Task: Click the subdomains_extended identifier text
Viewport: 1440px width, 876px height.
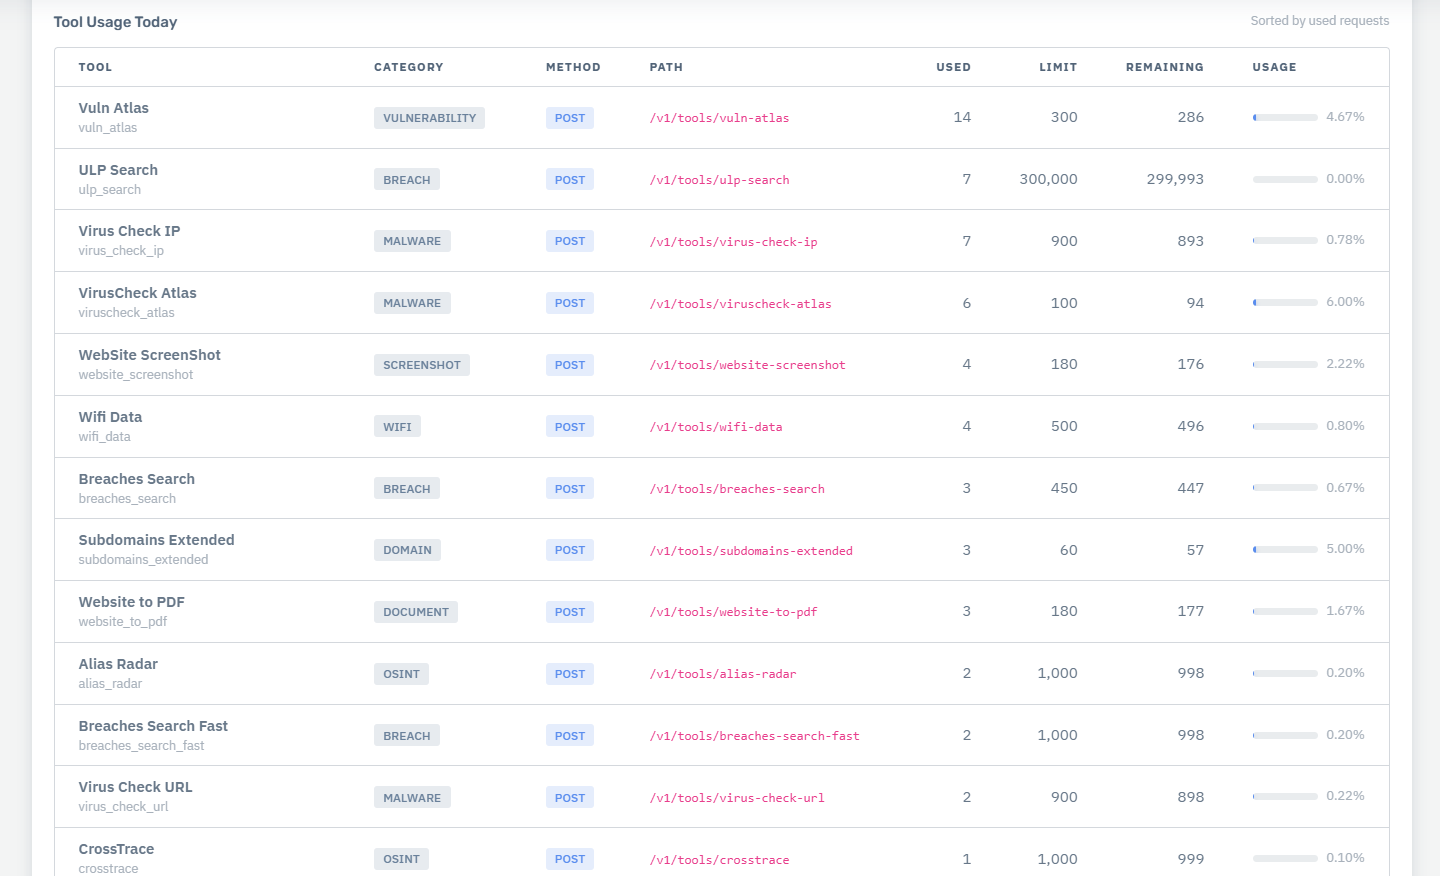Action: (143, 560)
